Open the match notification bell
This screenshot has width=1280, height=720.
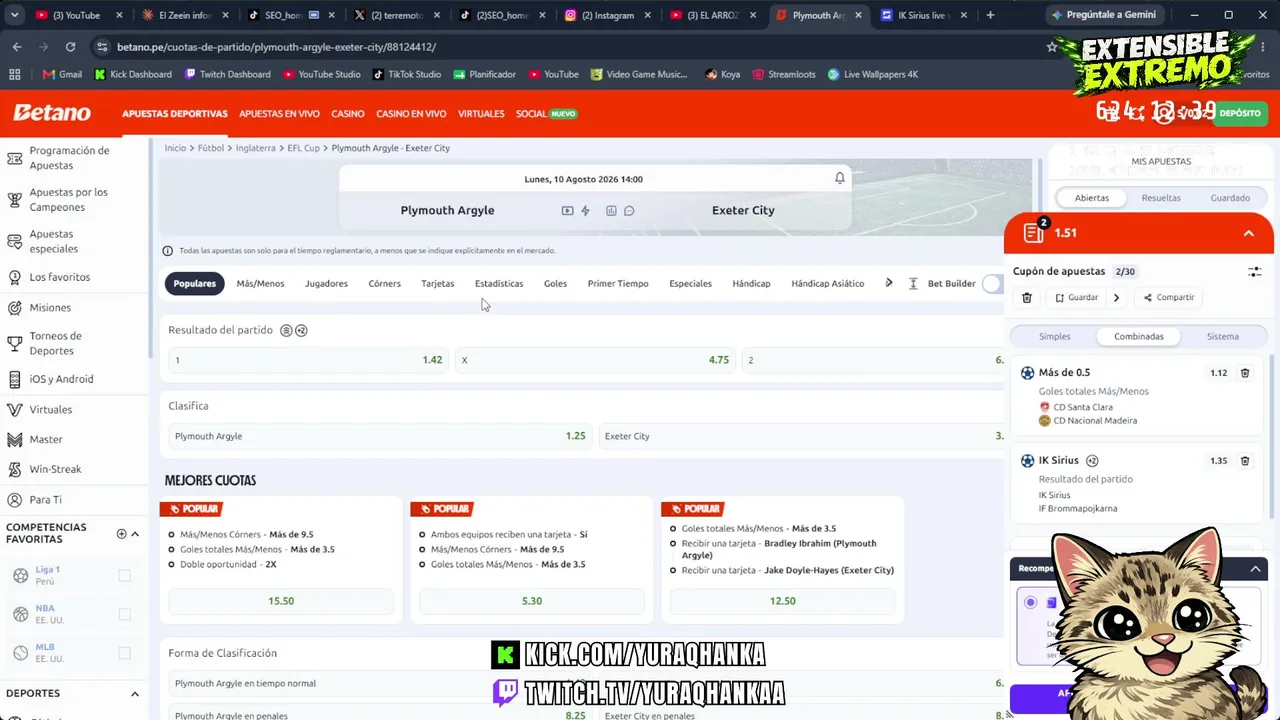(840, 178)
